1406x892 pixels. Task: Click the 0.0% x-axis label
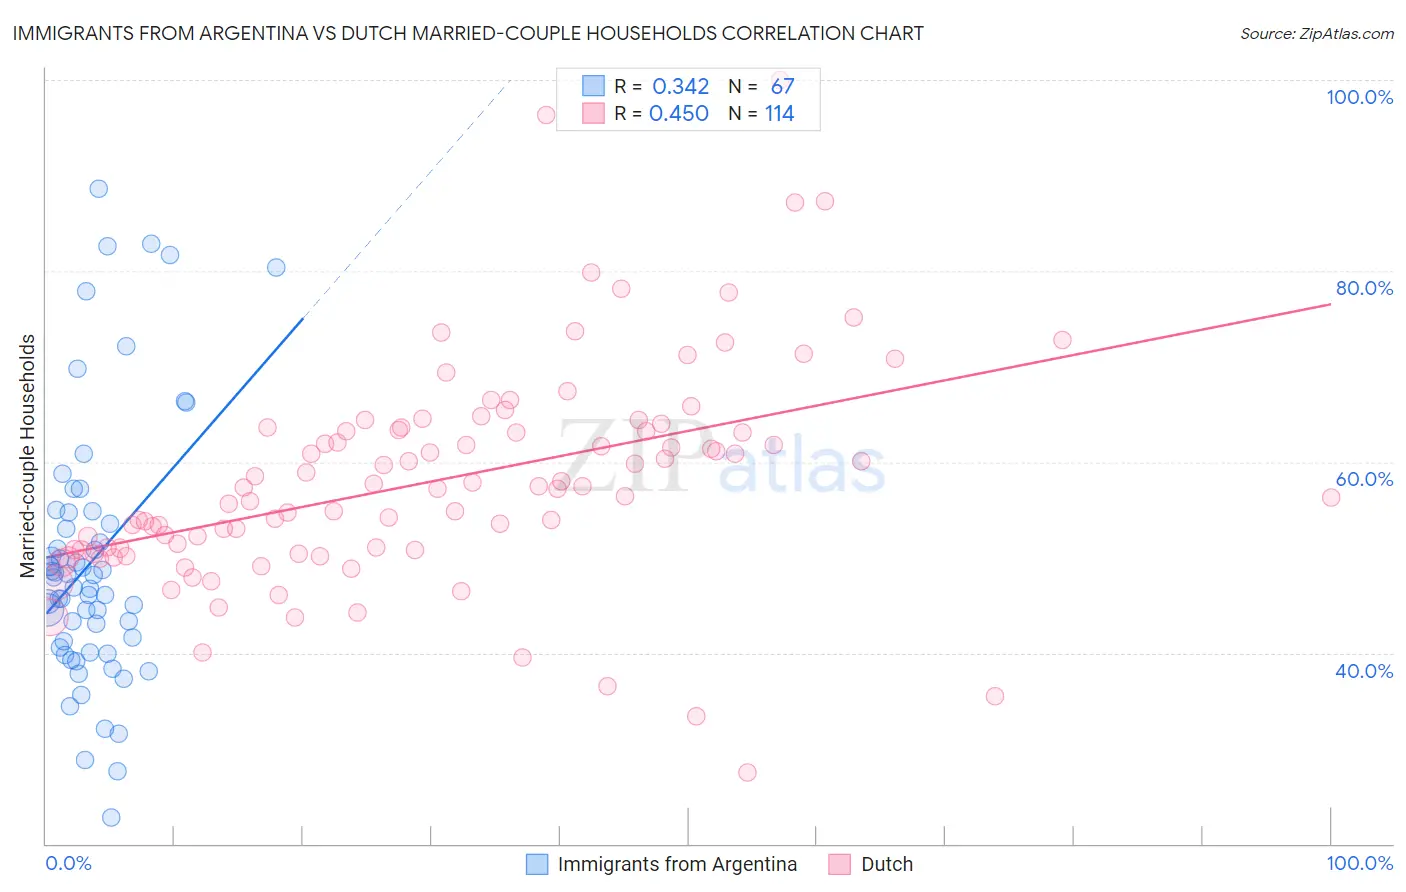tap(68, 863)
